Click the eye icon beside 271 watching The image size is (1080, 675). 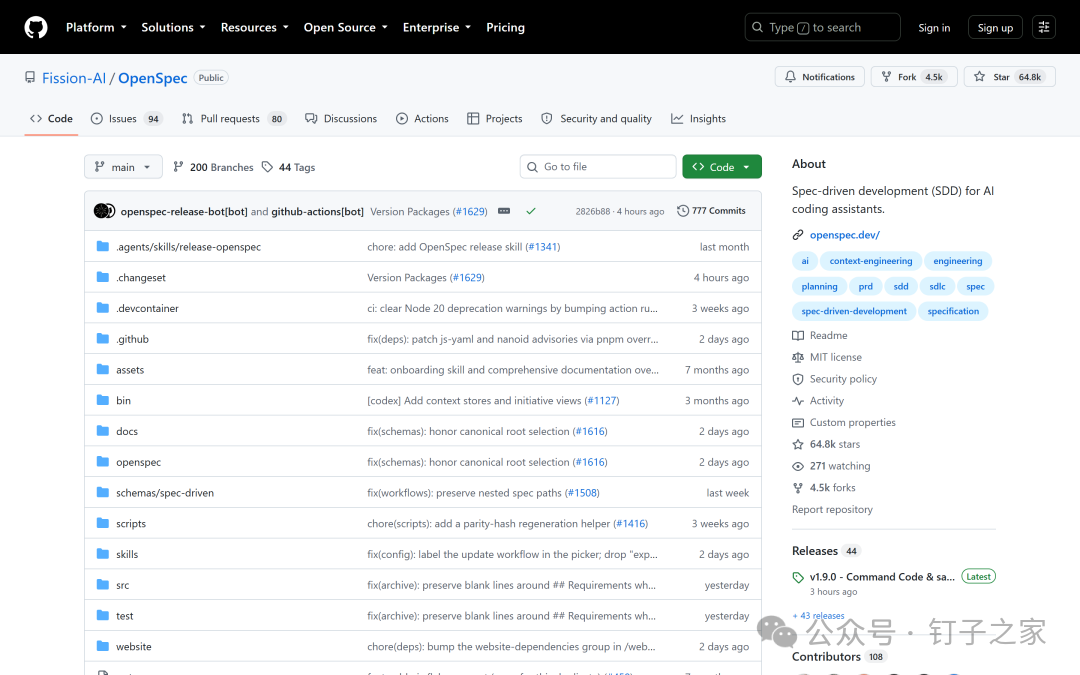[798, 466]
